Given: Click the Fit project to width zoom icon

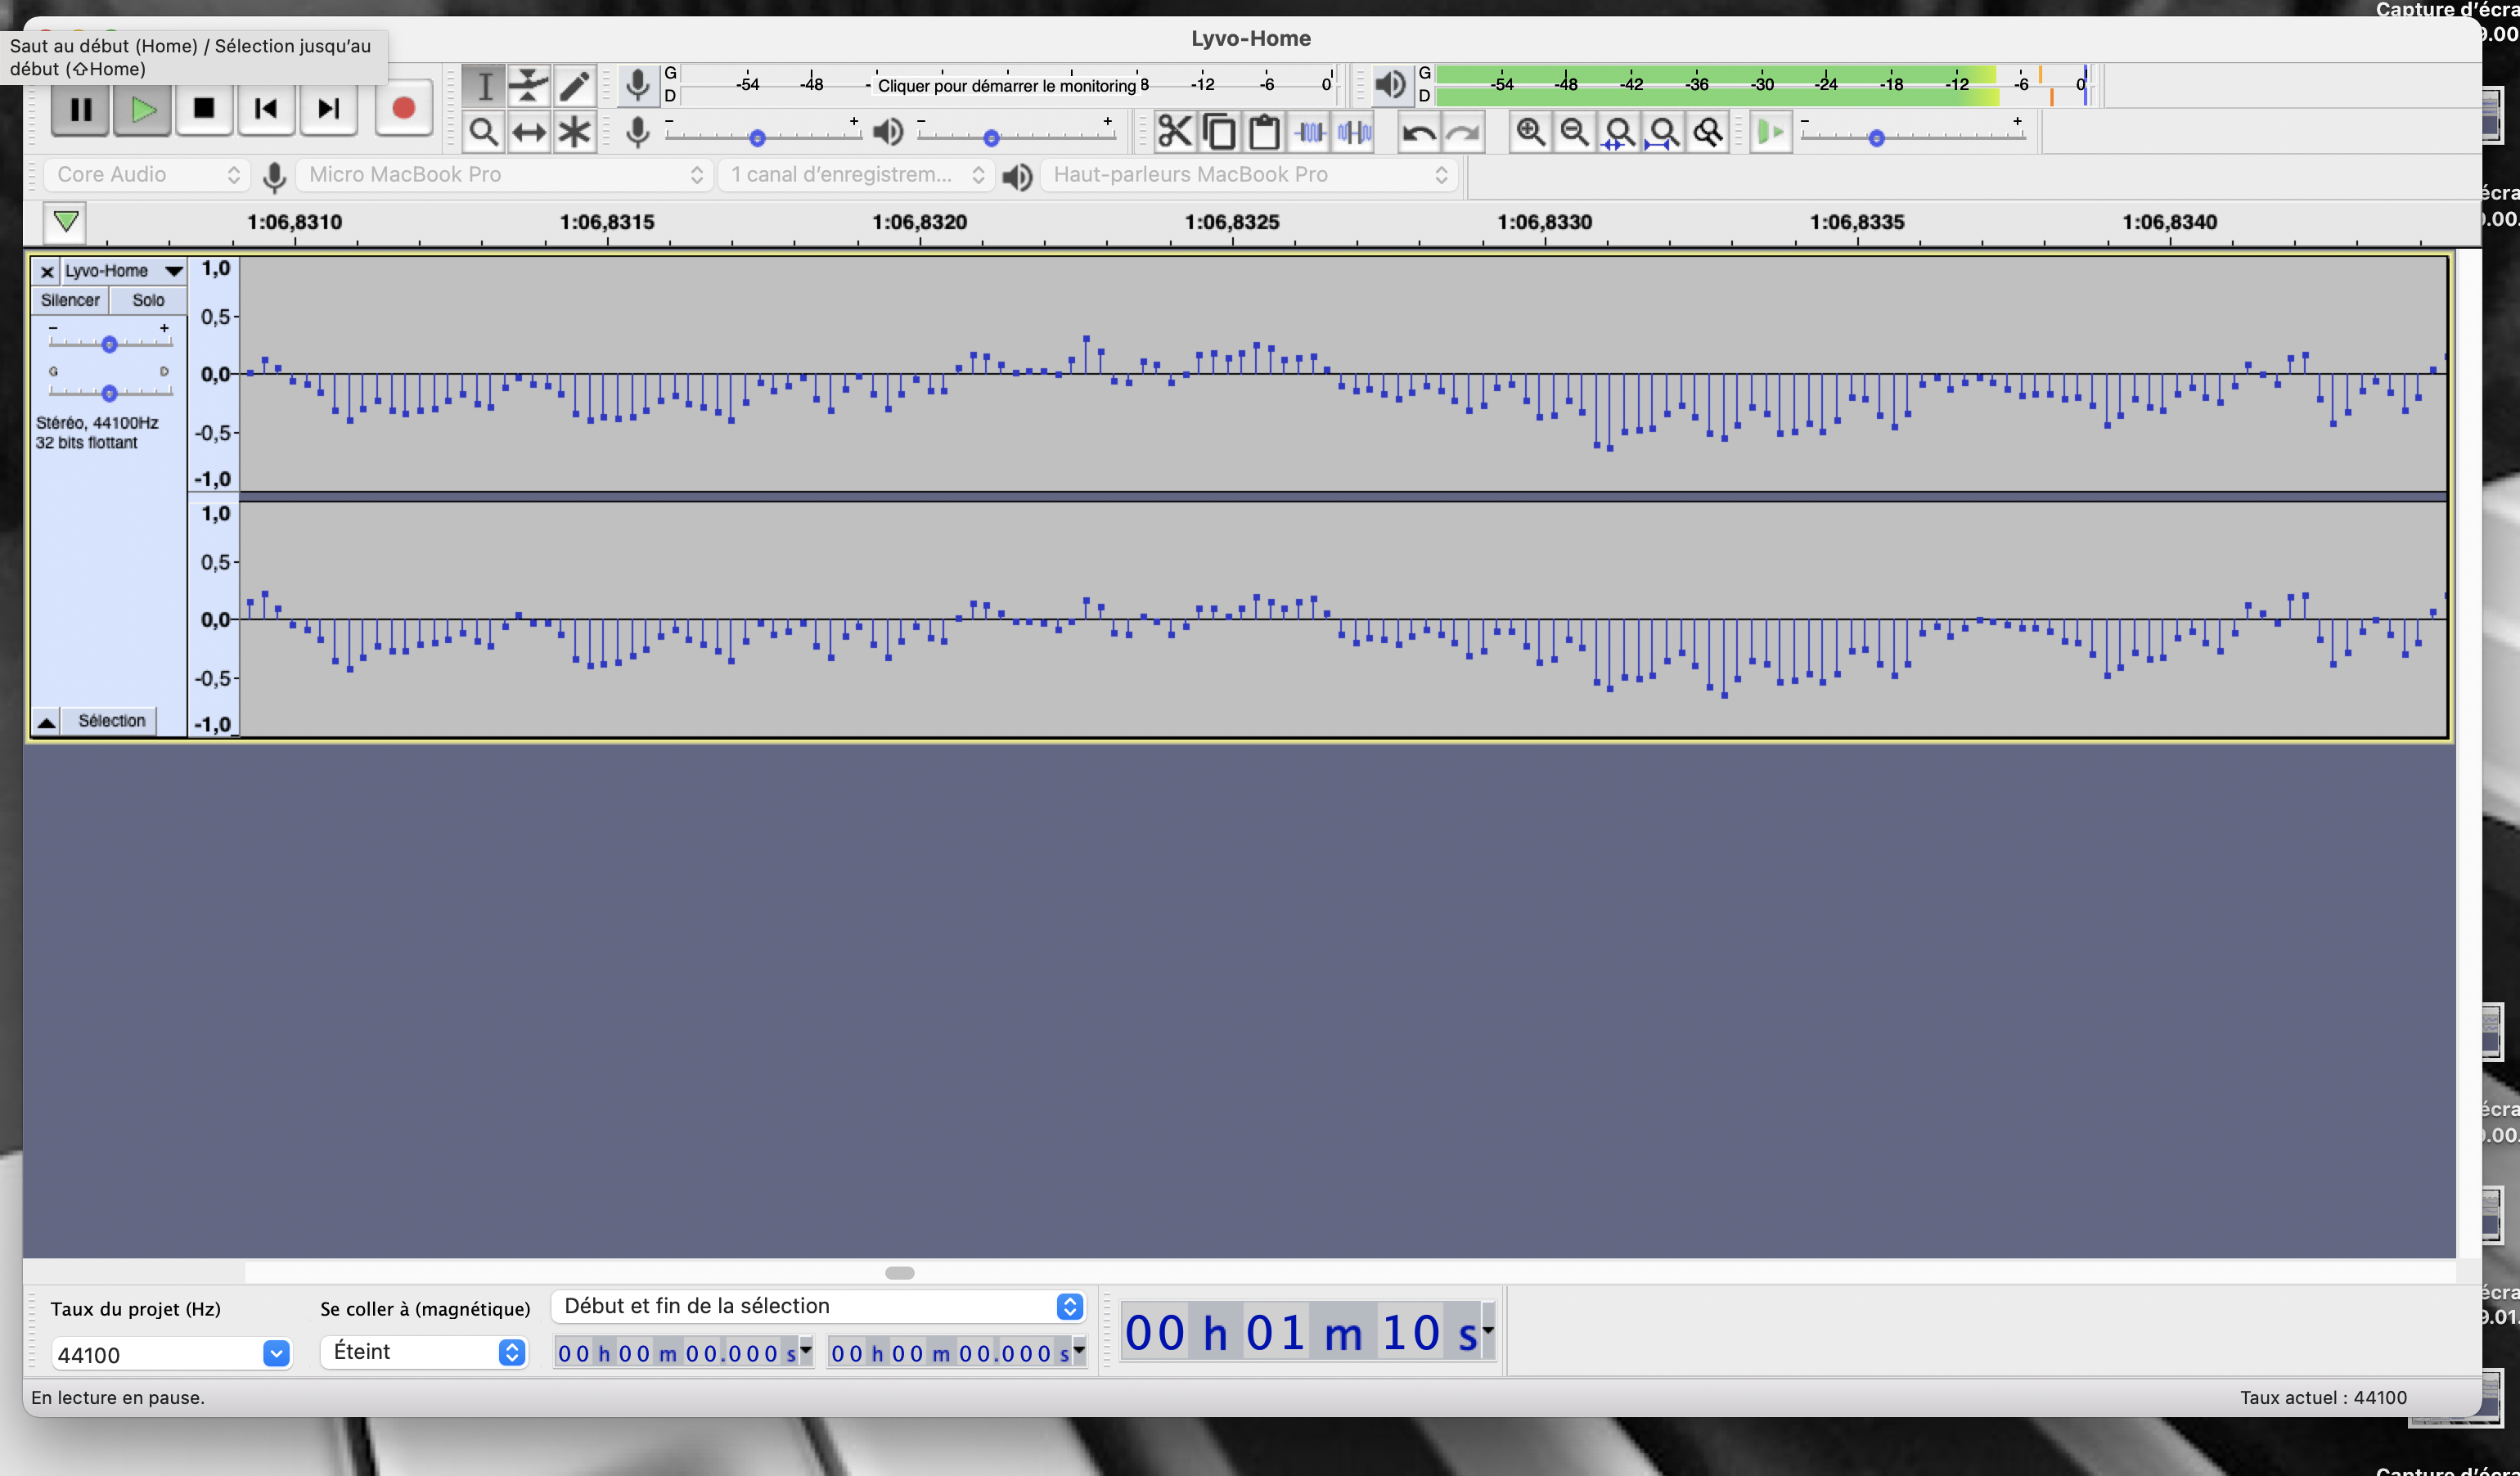Looking at the screenshot, I should click(1663, 132).
